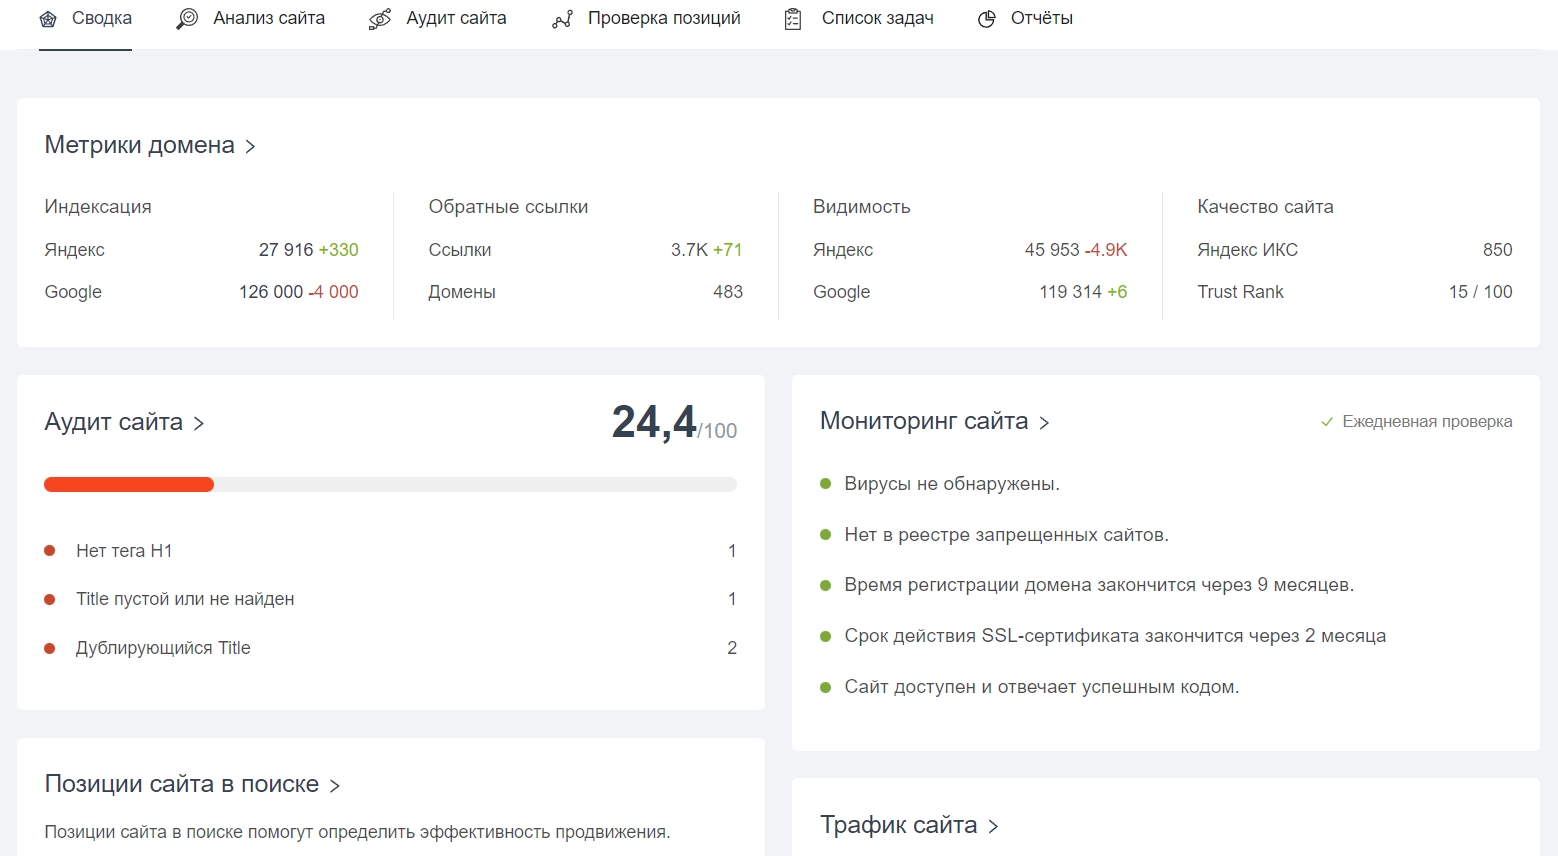The height and width of the screenshot is (856, 1558).
Task: Open the Дублирующийся Title audit issue
Action: [163, 648]
